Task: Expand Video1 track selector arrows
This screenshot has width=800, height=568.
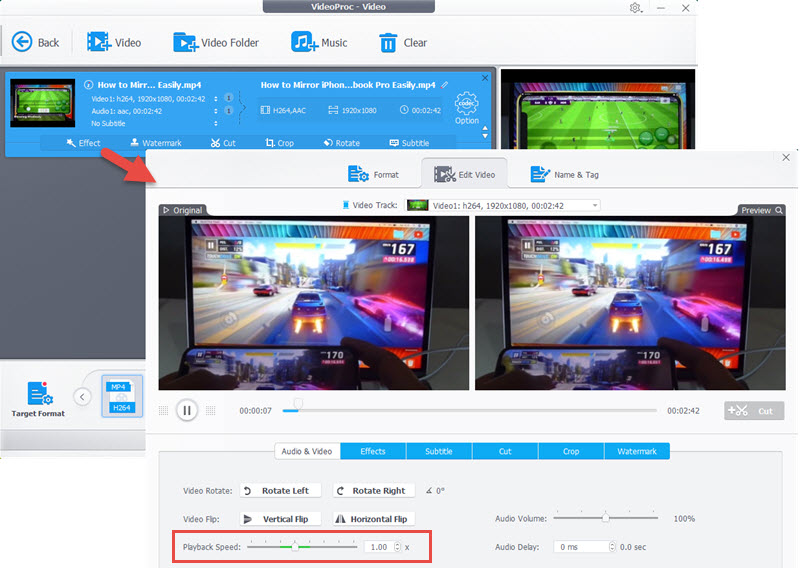Action: [216, 98]
